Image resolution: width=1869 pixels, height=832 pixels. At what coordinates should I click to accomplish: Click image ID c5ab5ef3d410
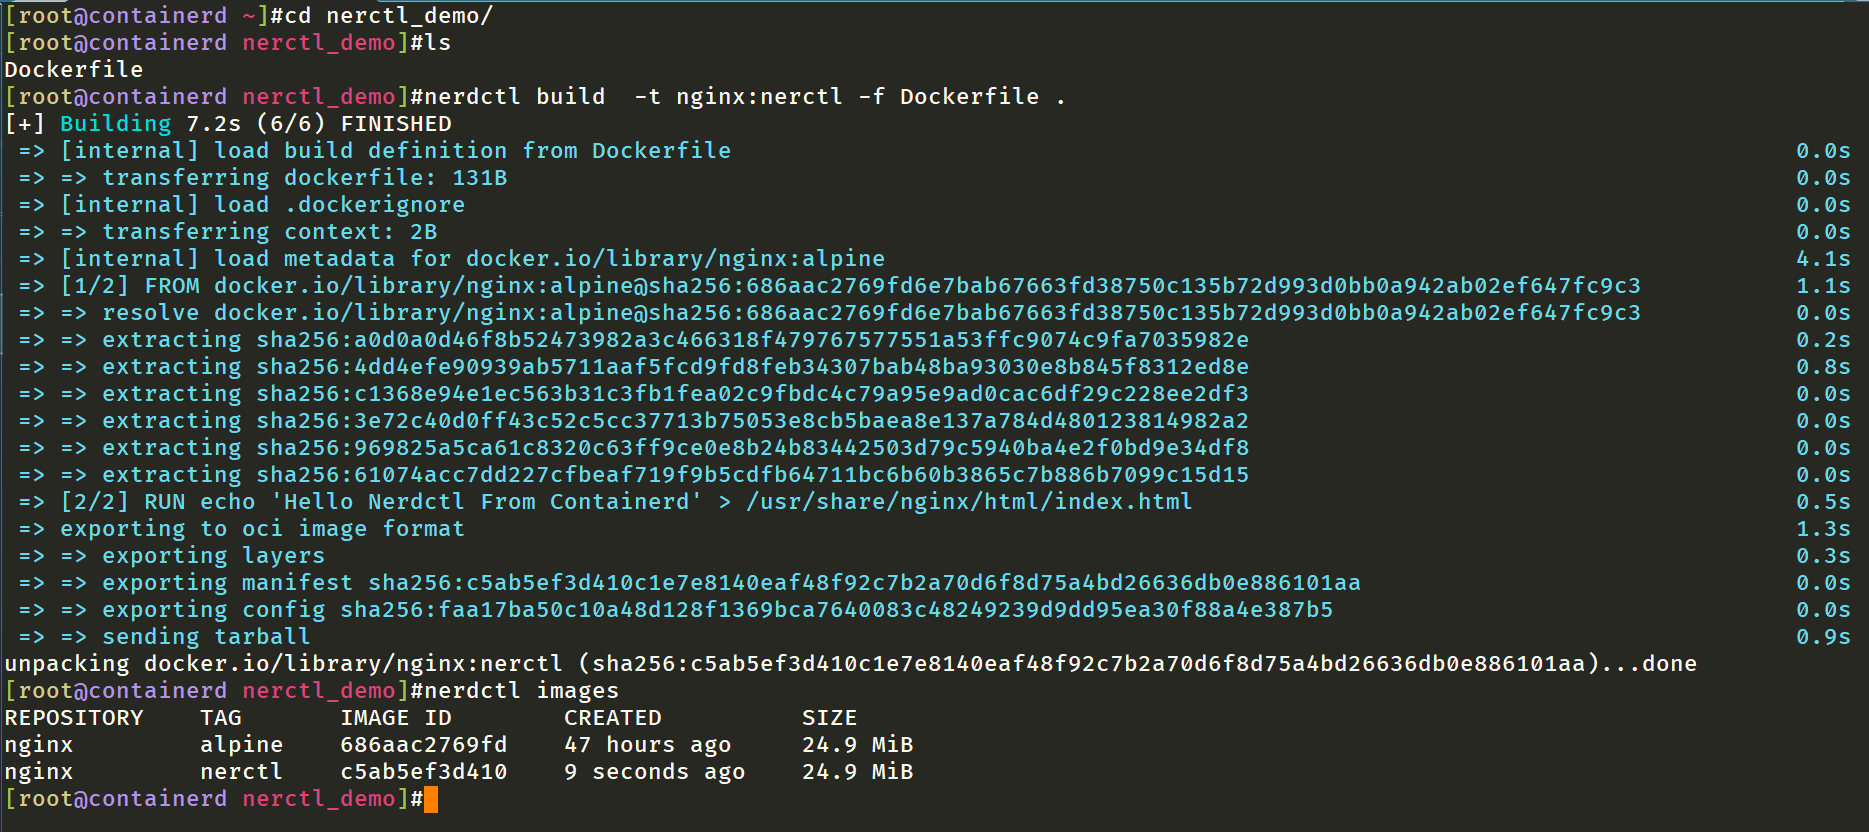pos(424,772)
